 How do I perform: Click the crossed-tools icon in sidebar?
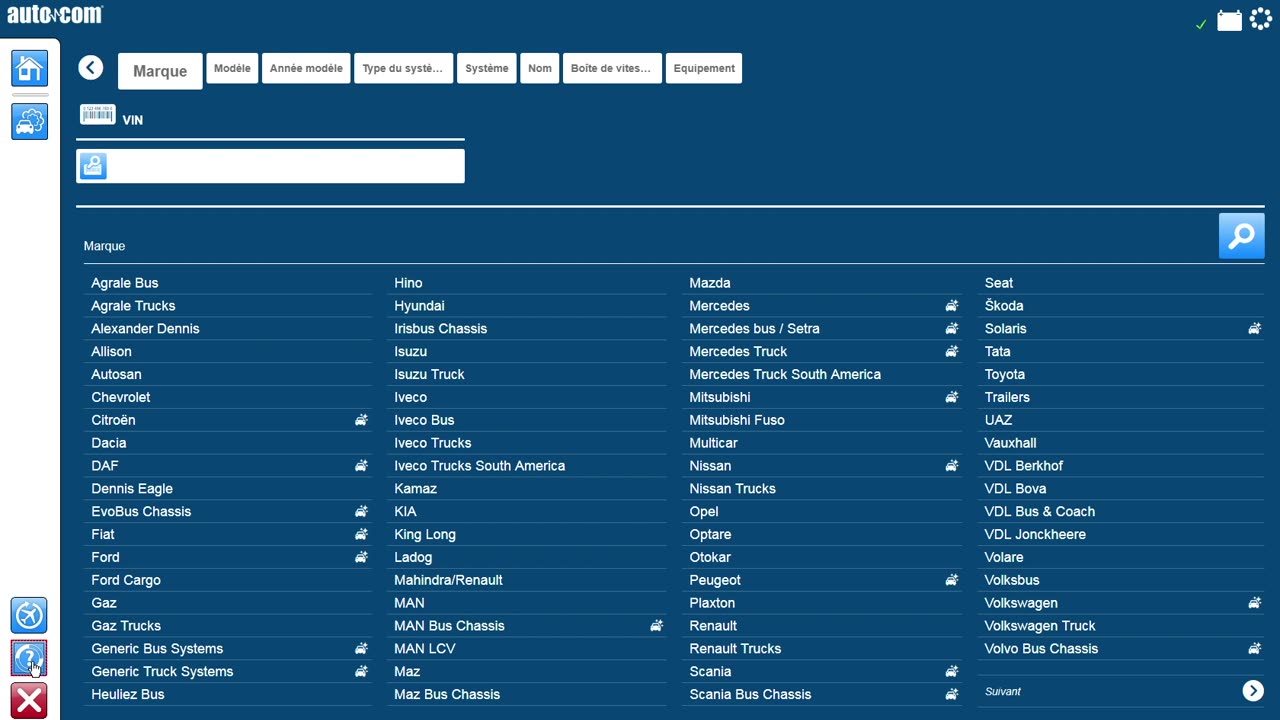coord(29,615)
